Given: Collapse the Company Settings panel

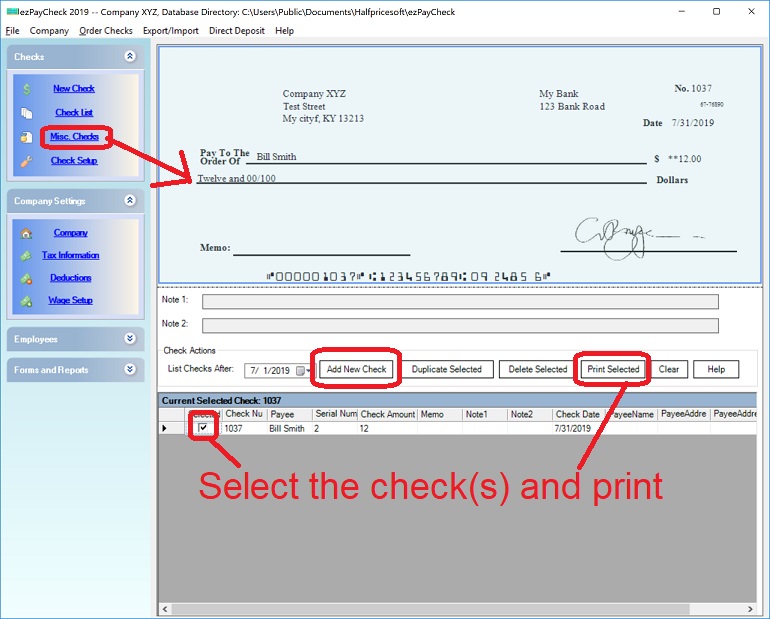Looking at the screenshot, I should (129, 201).
